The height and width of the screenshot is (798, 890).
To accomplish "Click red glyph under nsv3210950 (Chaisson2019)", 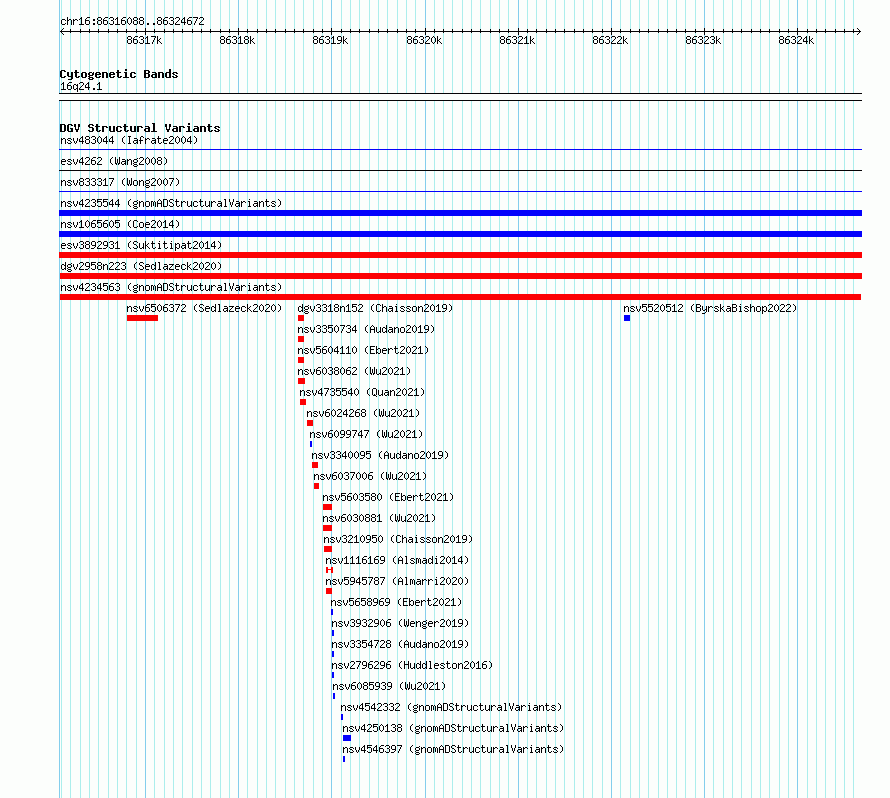I will tap(328, 549).
